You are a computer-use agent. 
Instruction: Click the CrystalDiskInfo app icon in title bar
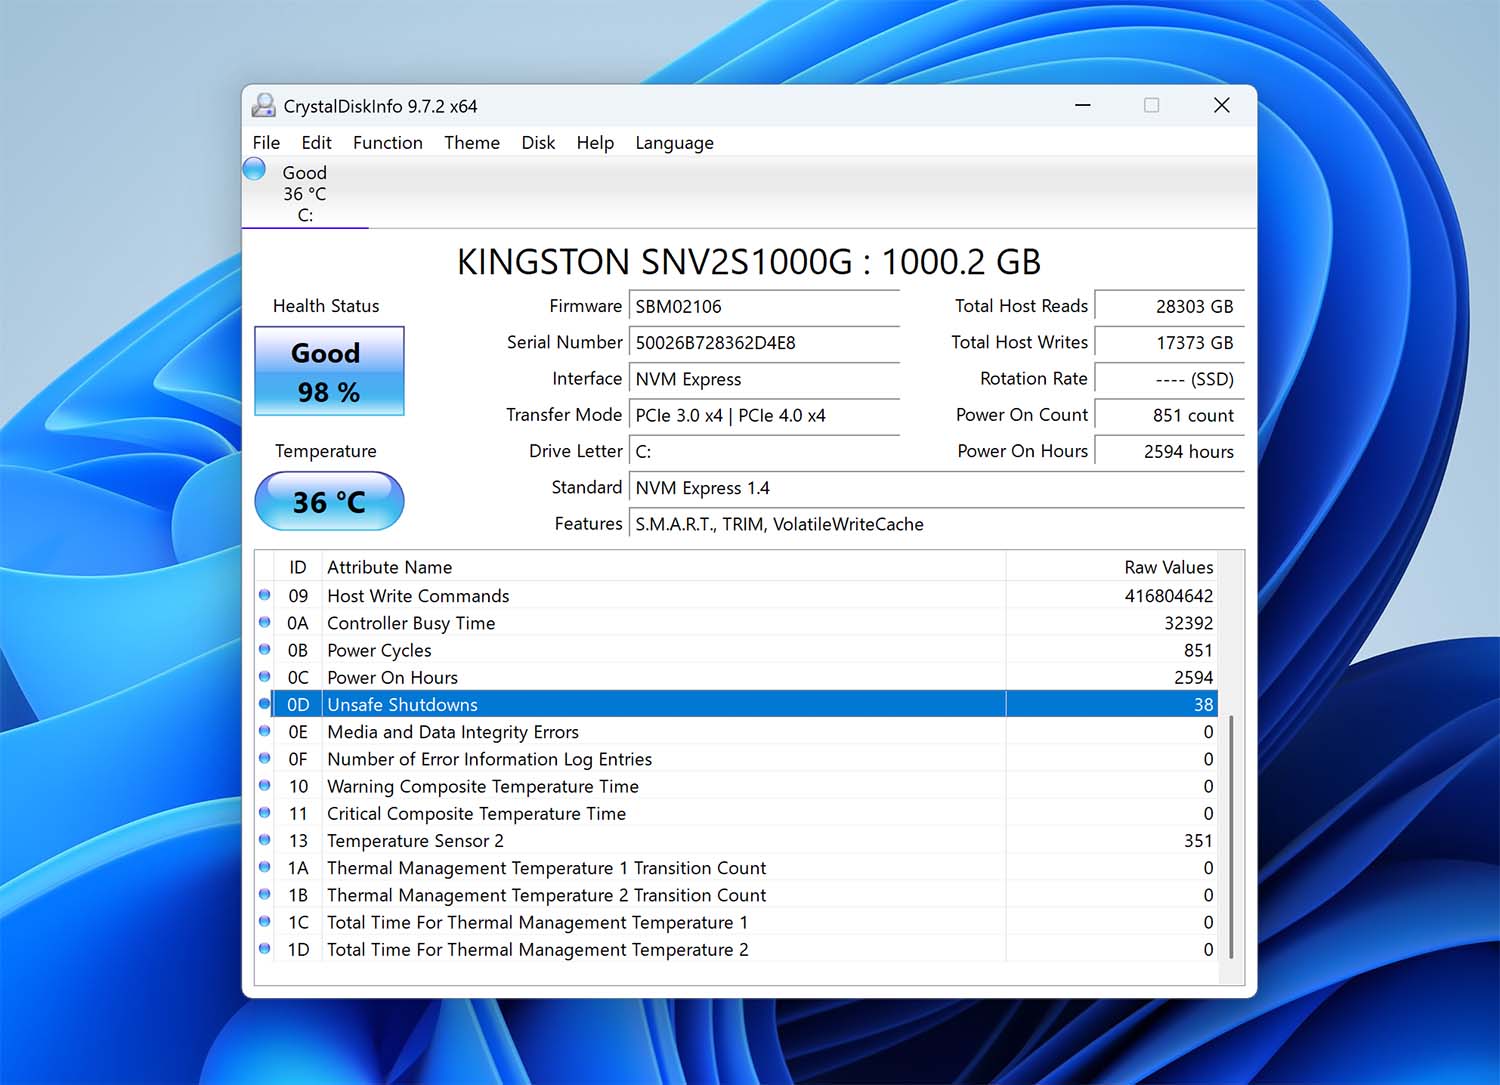click(264, 105)
